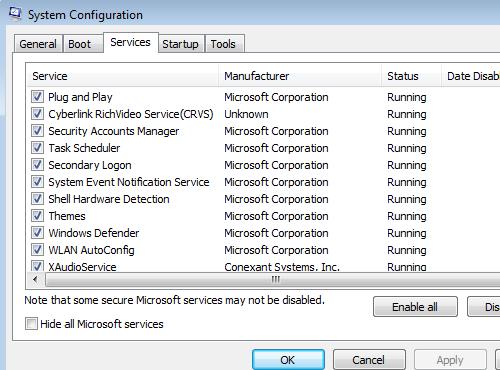Click the Conexant Systems, Inc. manufacturer cell
The width and height of the screenshot is (500, 370).
[x=282, y=267]
